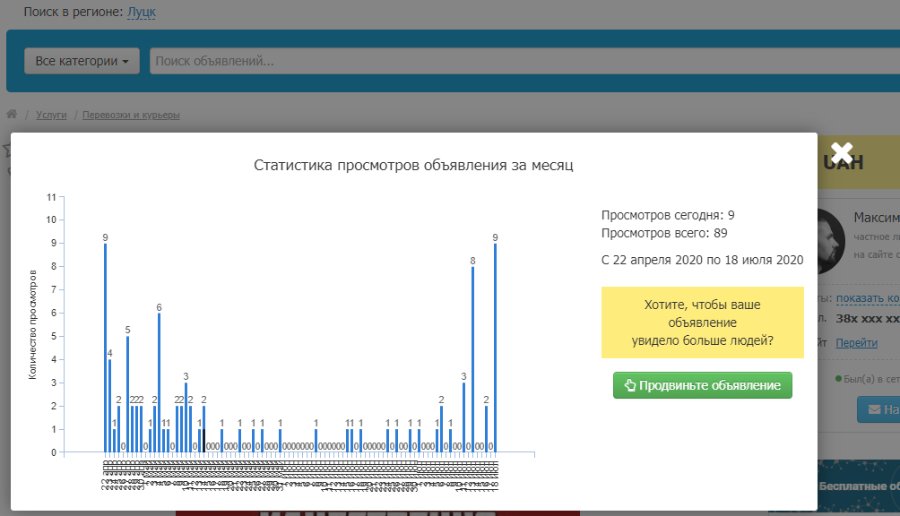Click the 'показать контакты' link

click(x=867, y=298)
